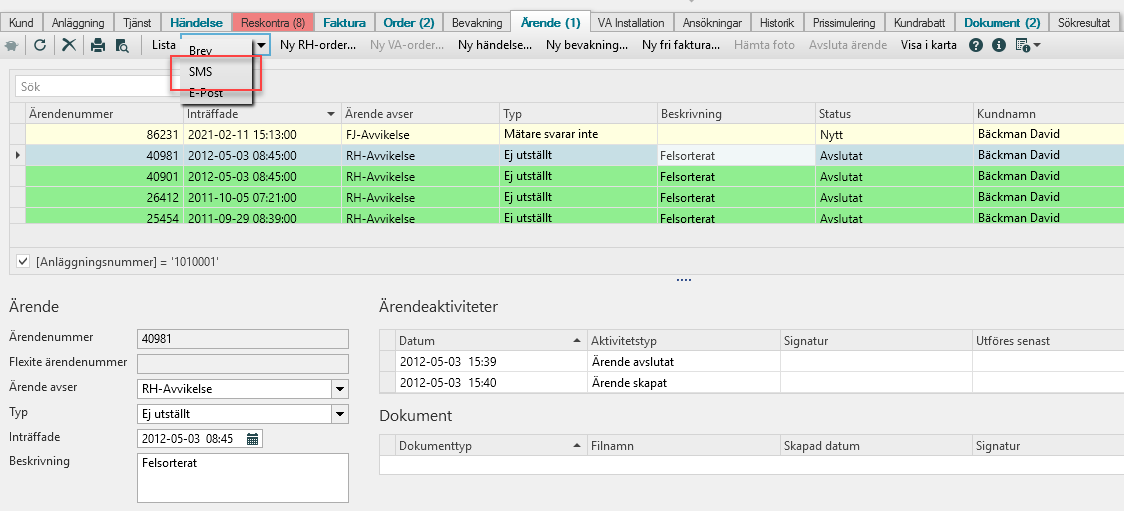Click the Ny händelse... button

tap(494, 45)
